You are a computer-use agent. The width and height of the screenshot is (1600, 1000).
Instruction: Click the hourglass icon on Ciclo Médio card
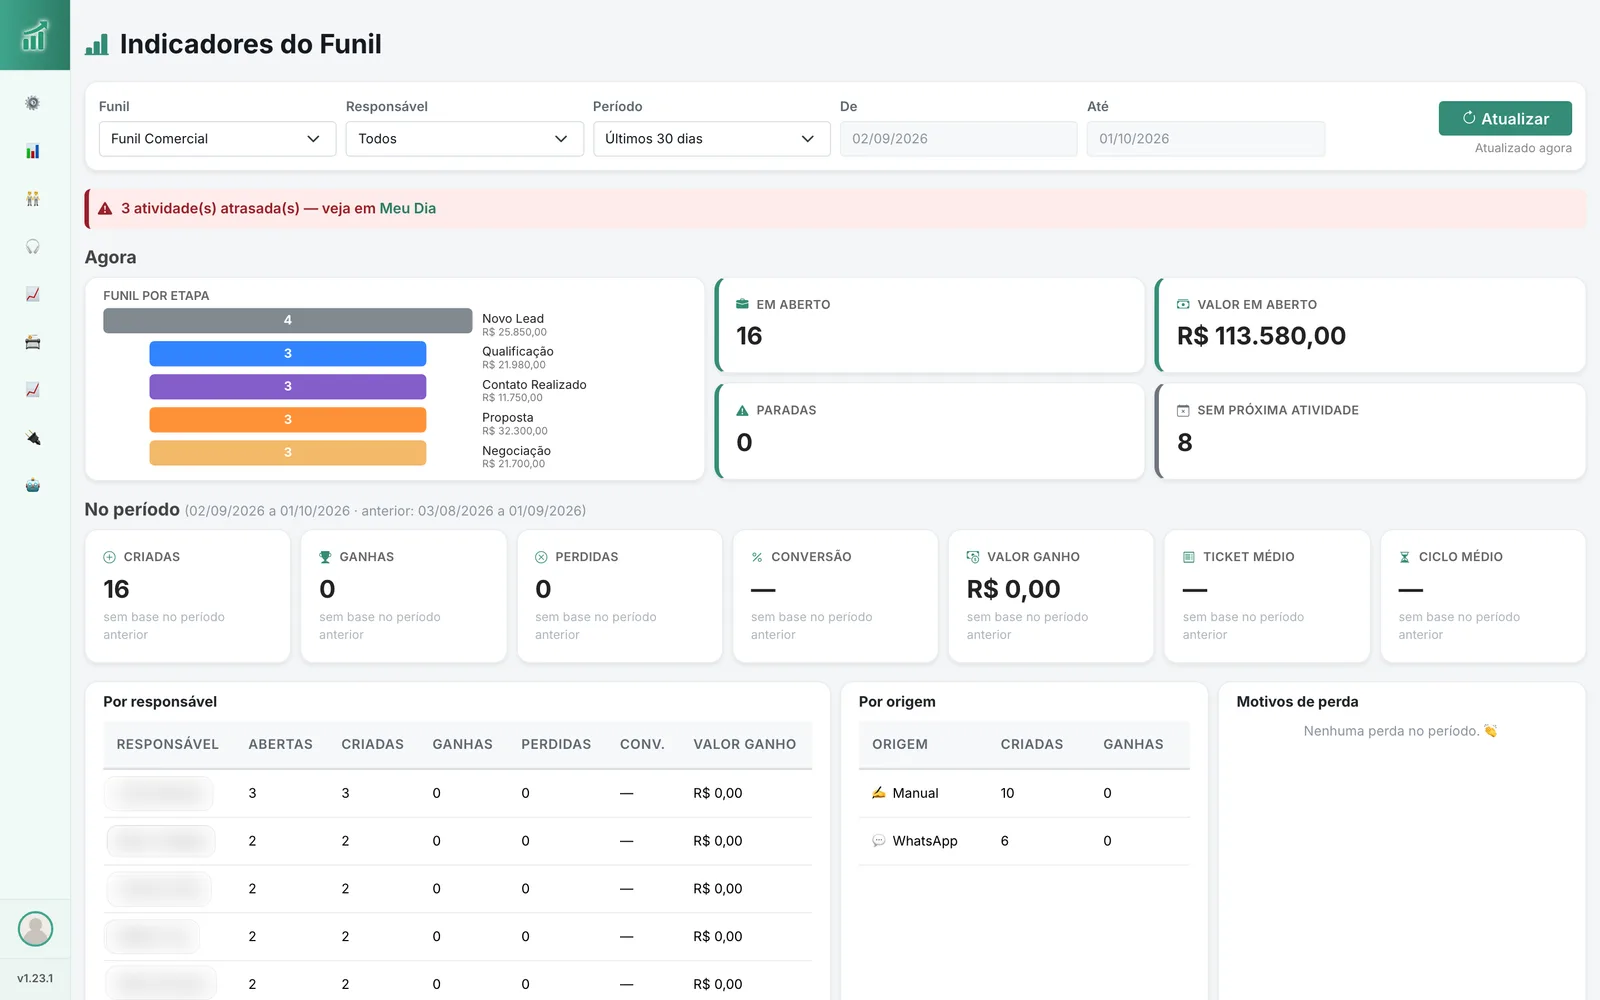point(1404,557)
